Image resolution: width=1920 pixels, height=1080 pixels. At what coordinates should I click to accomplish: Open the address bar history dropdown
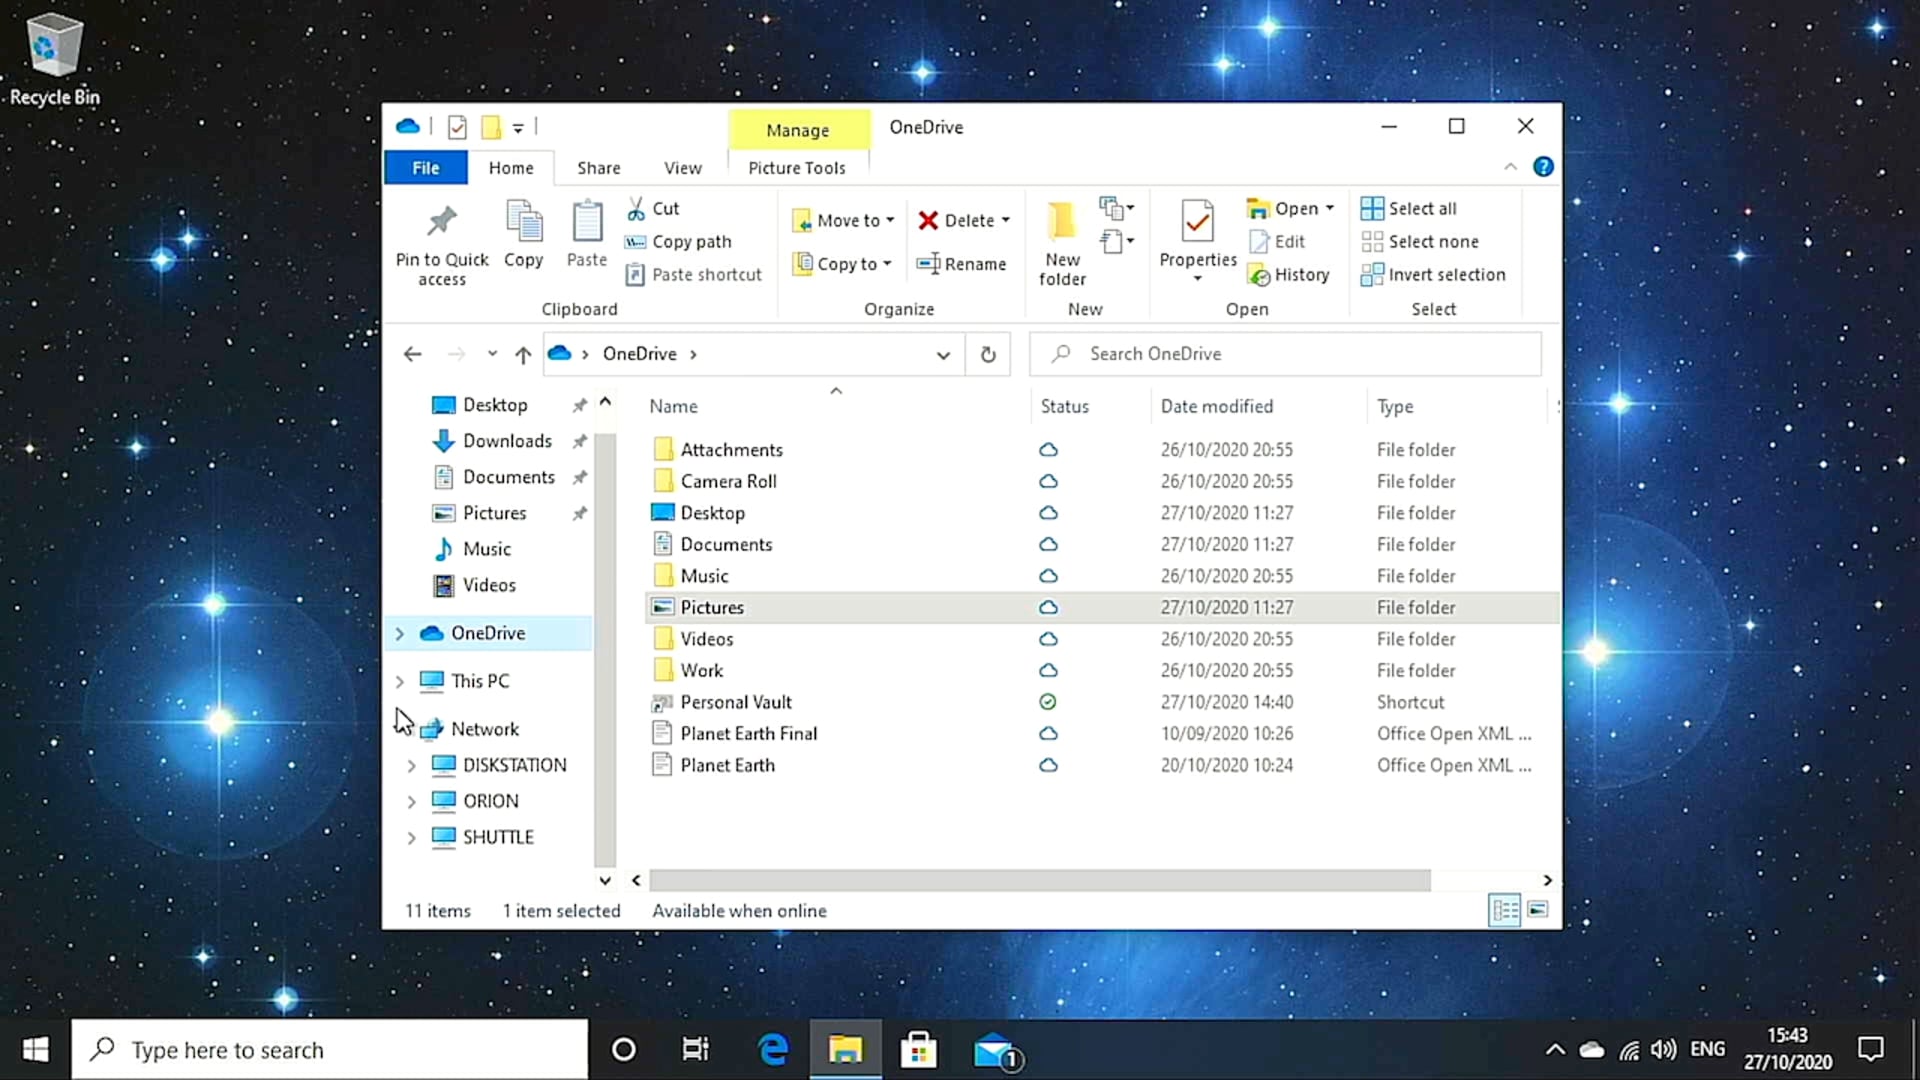942,354
